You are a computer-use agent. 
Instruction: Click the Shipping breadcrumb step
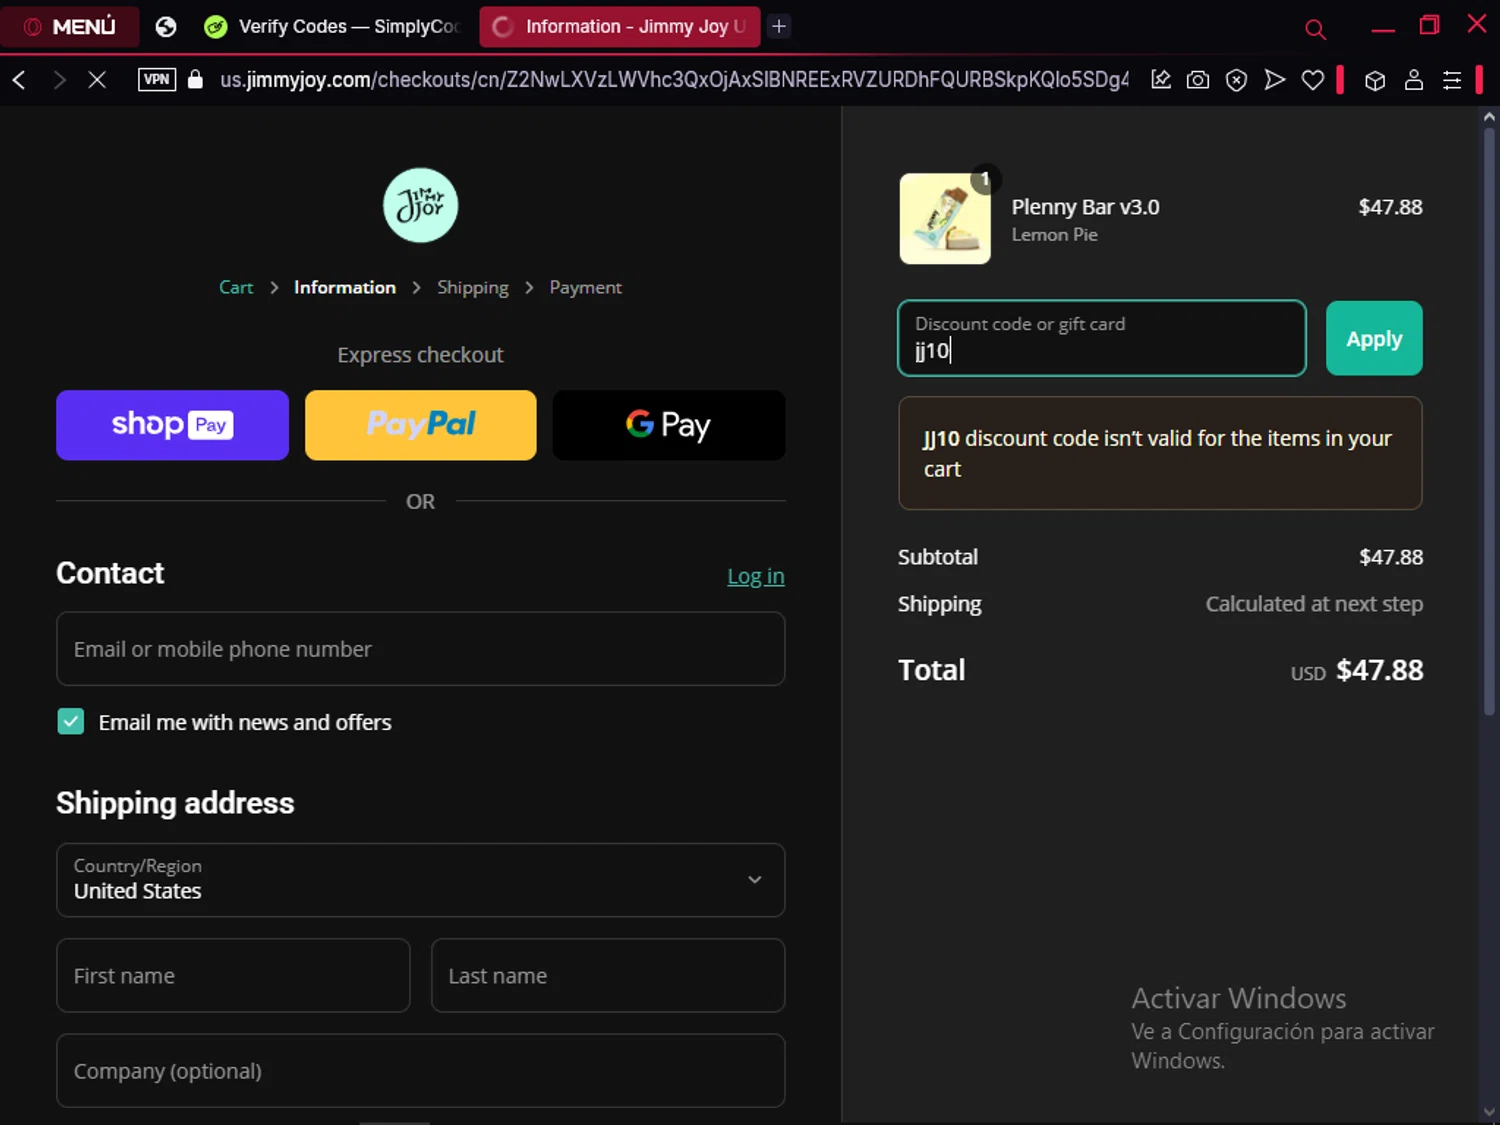(473, 288)
